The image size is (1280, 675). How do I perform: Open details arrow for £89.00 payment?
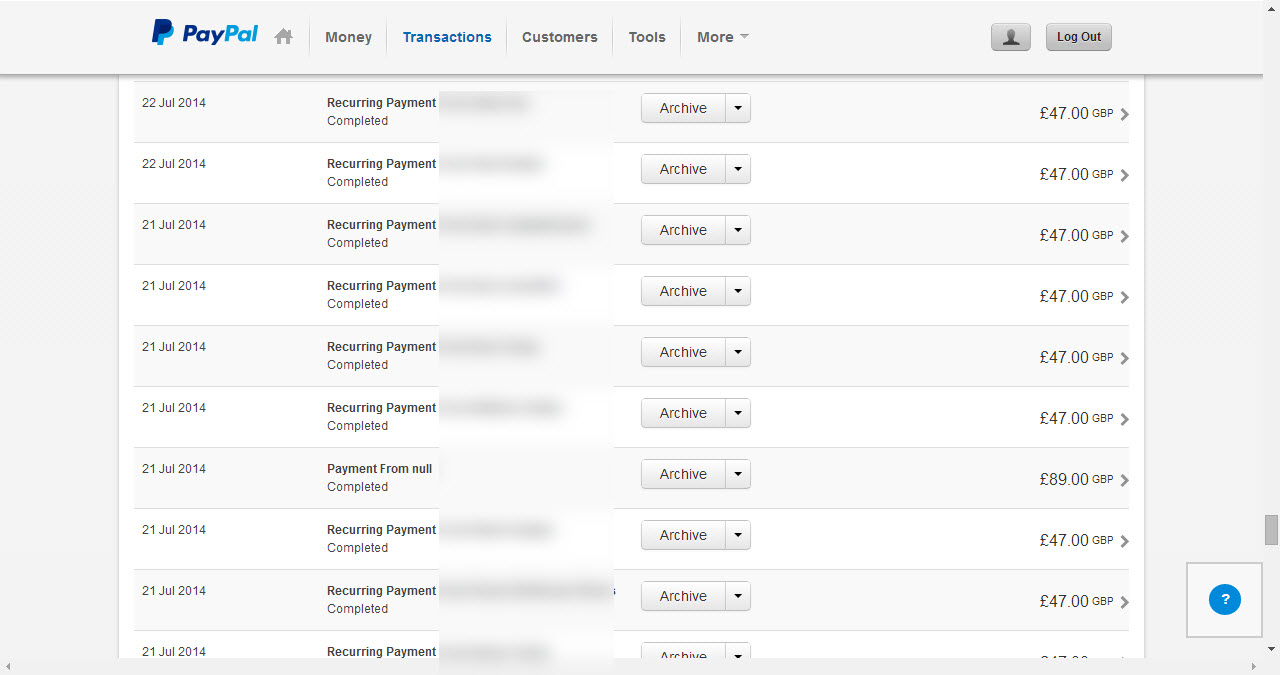[x=1125, y=480]
